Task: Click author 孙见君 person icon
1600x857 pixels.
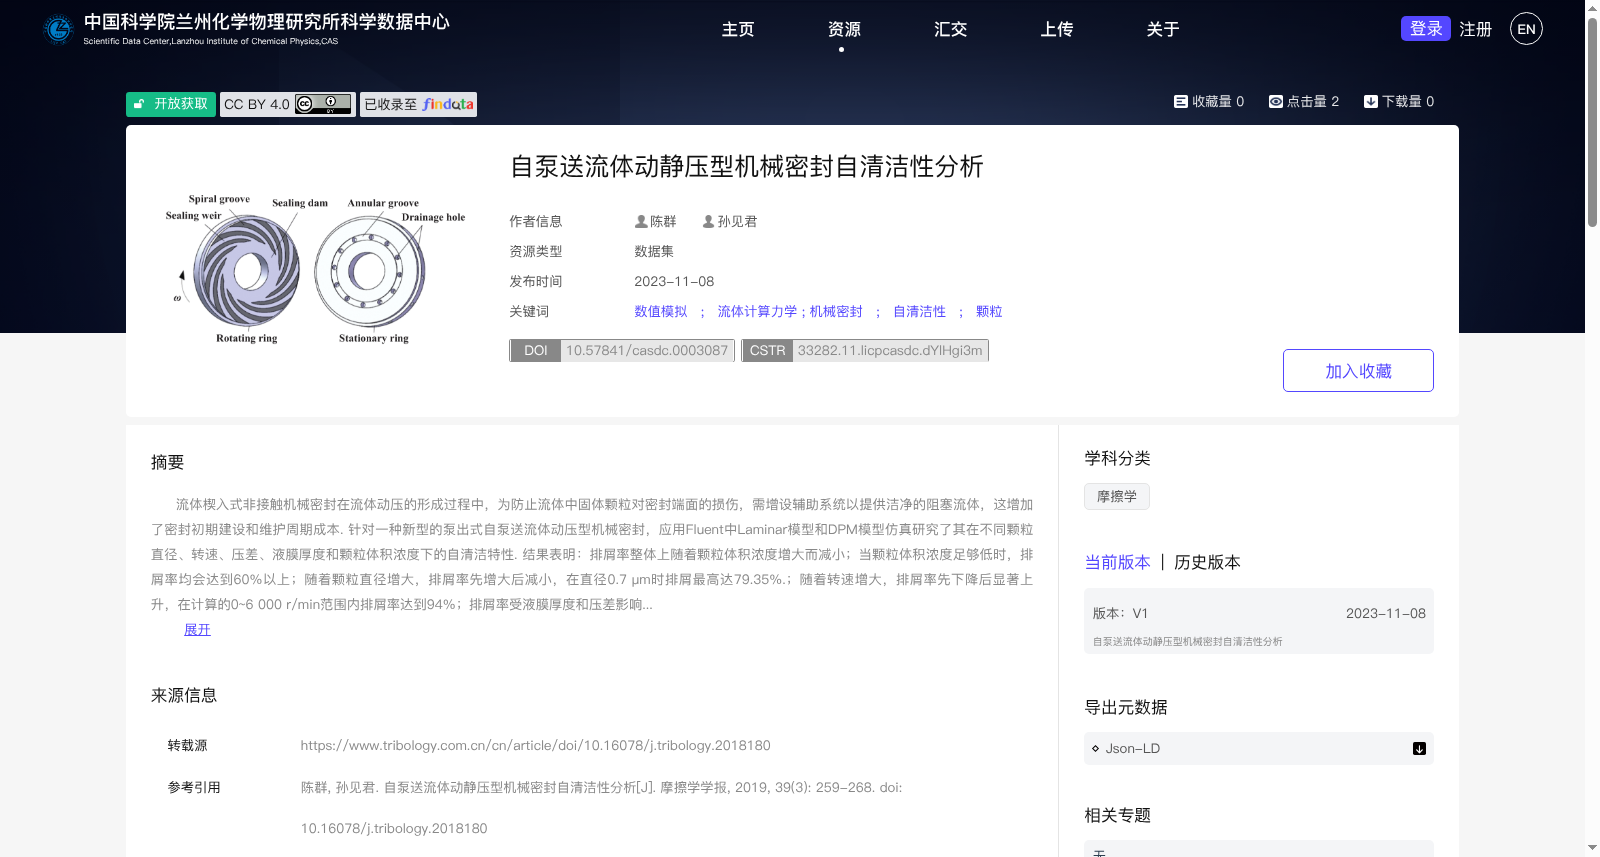Action: 708,222
